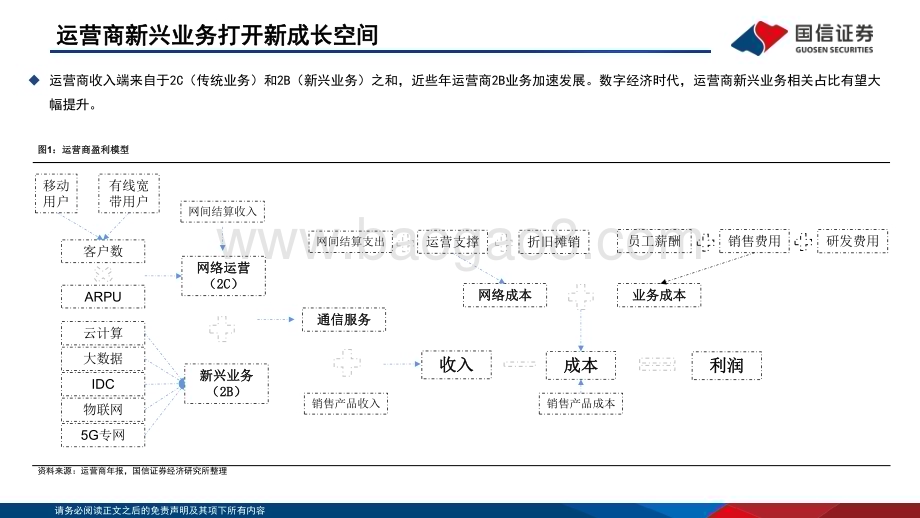Select the ARPU box
Viewport: 920px width, 518px height.
[103, 297]
